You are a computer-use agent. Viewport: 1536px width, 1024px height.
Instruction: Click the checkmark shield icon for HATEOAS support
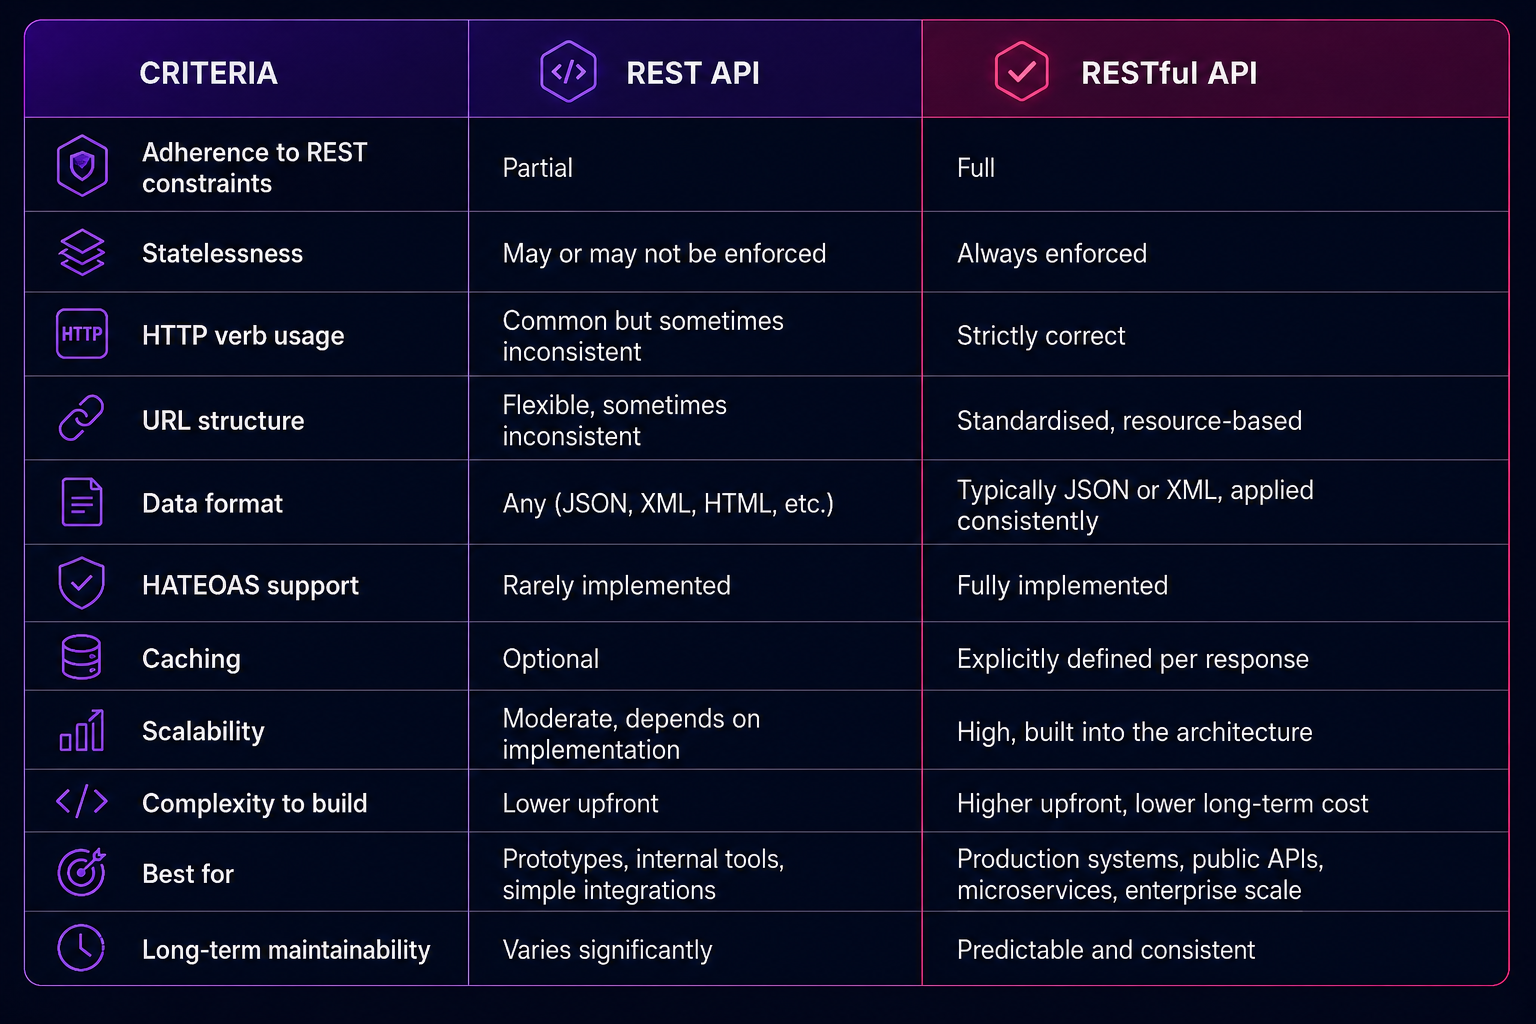(x=82, y=583)
